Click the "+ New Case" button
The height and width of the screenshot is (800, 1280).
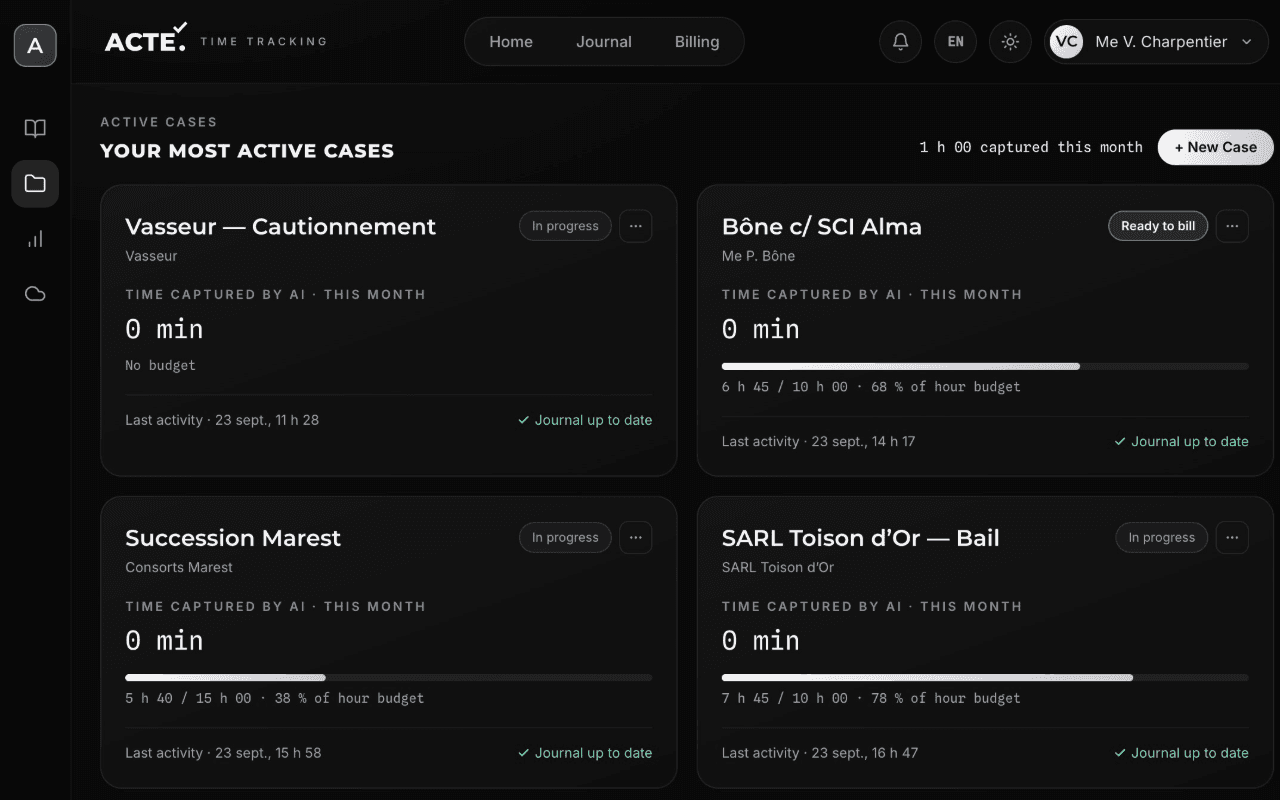[1216, 147]
